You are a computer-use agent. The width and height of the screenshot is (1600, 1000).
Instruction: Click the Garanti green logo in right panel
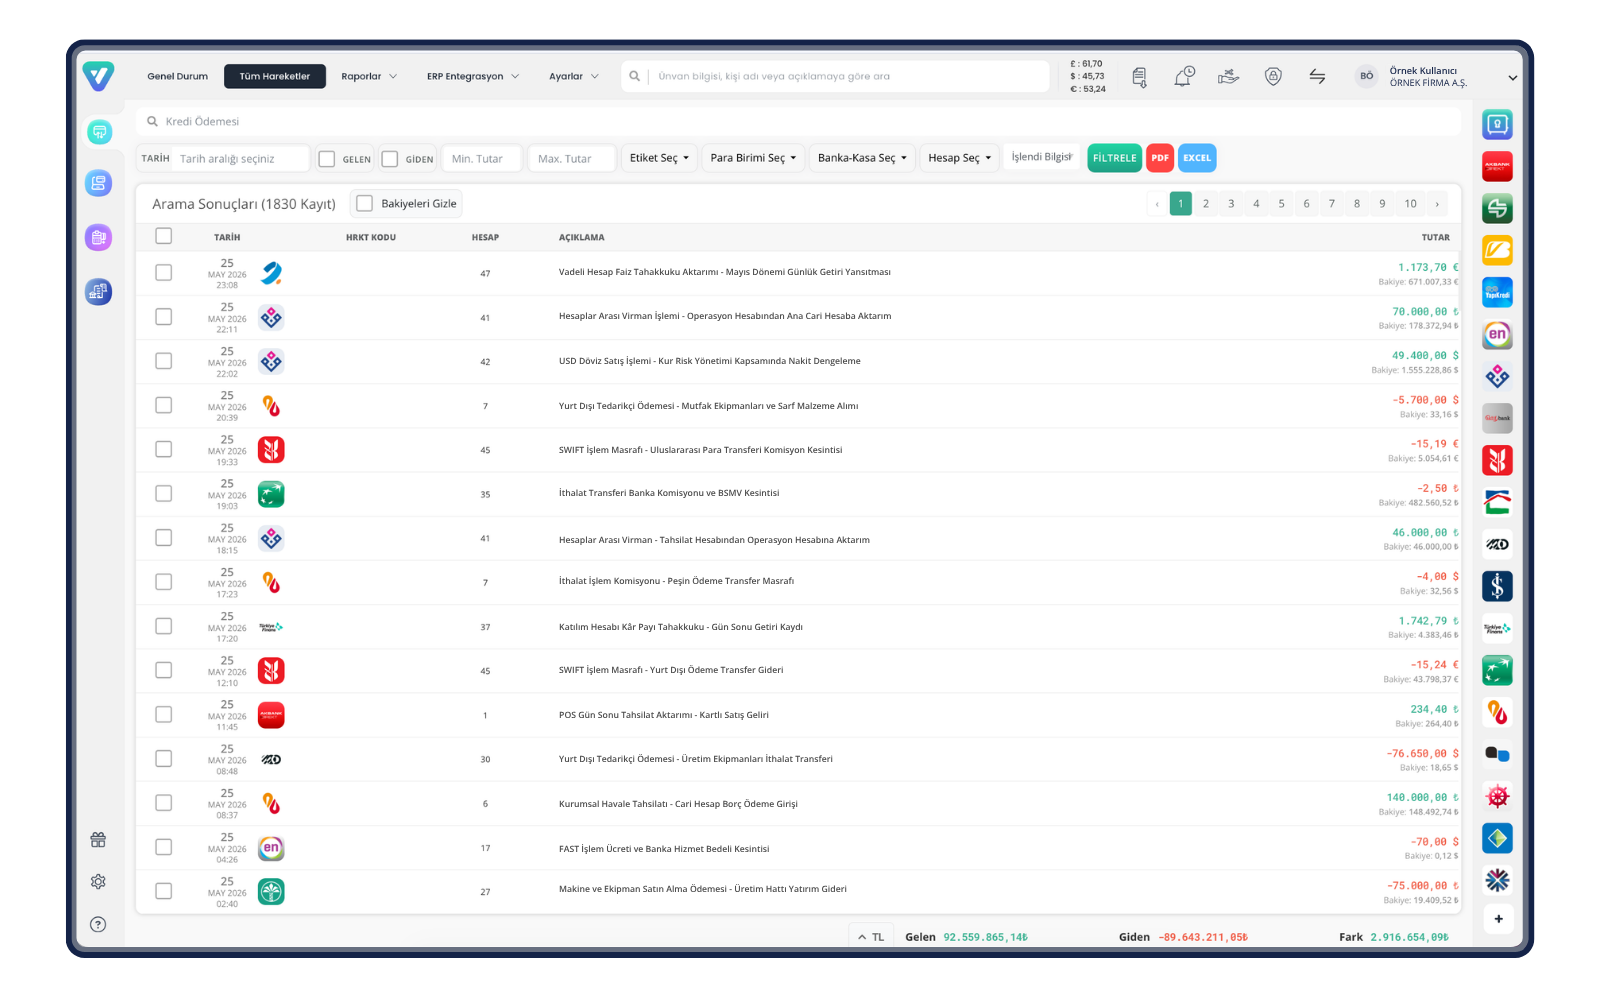pyautogui.click(x=1497, y=208)
